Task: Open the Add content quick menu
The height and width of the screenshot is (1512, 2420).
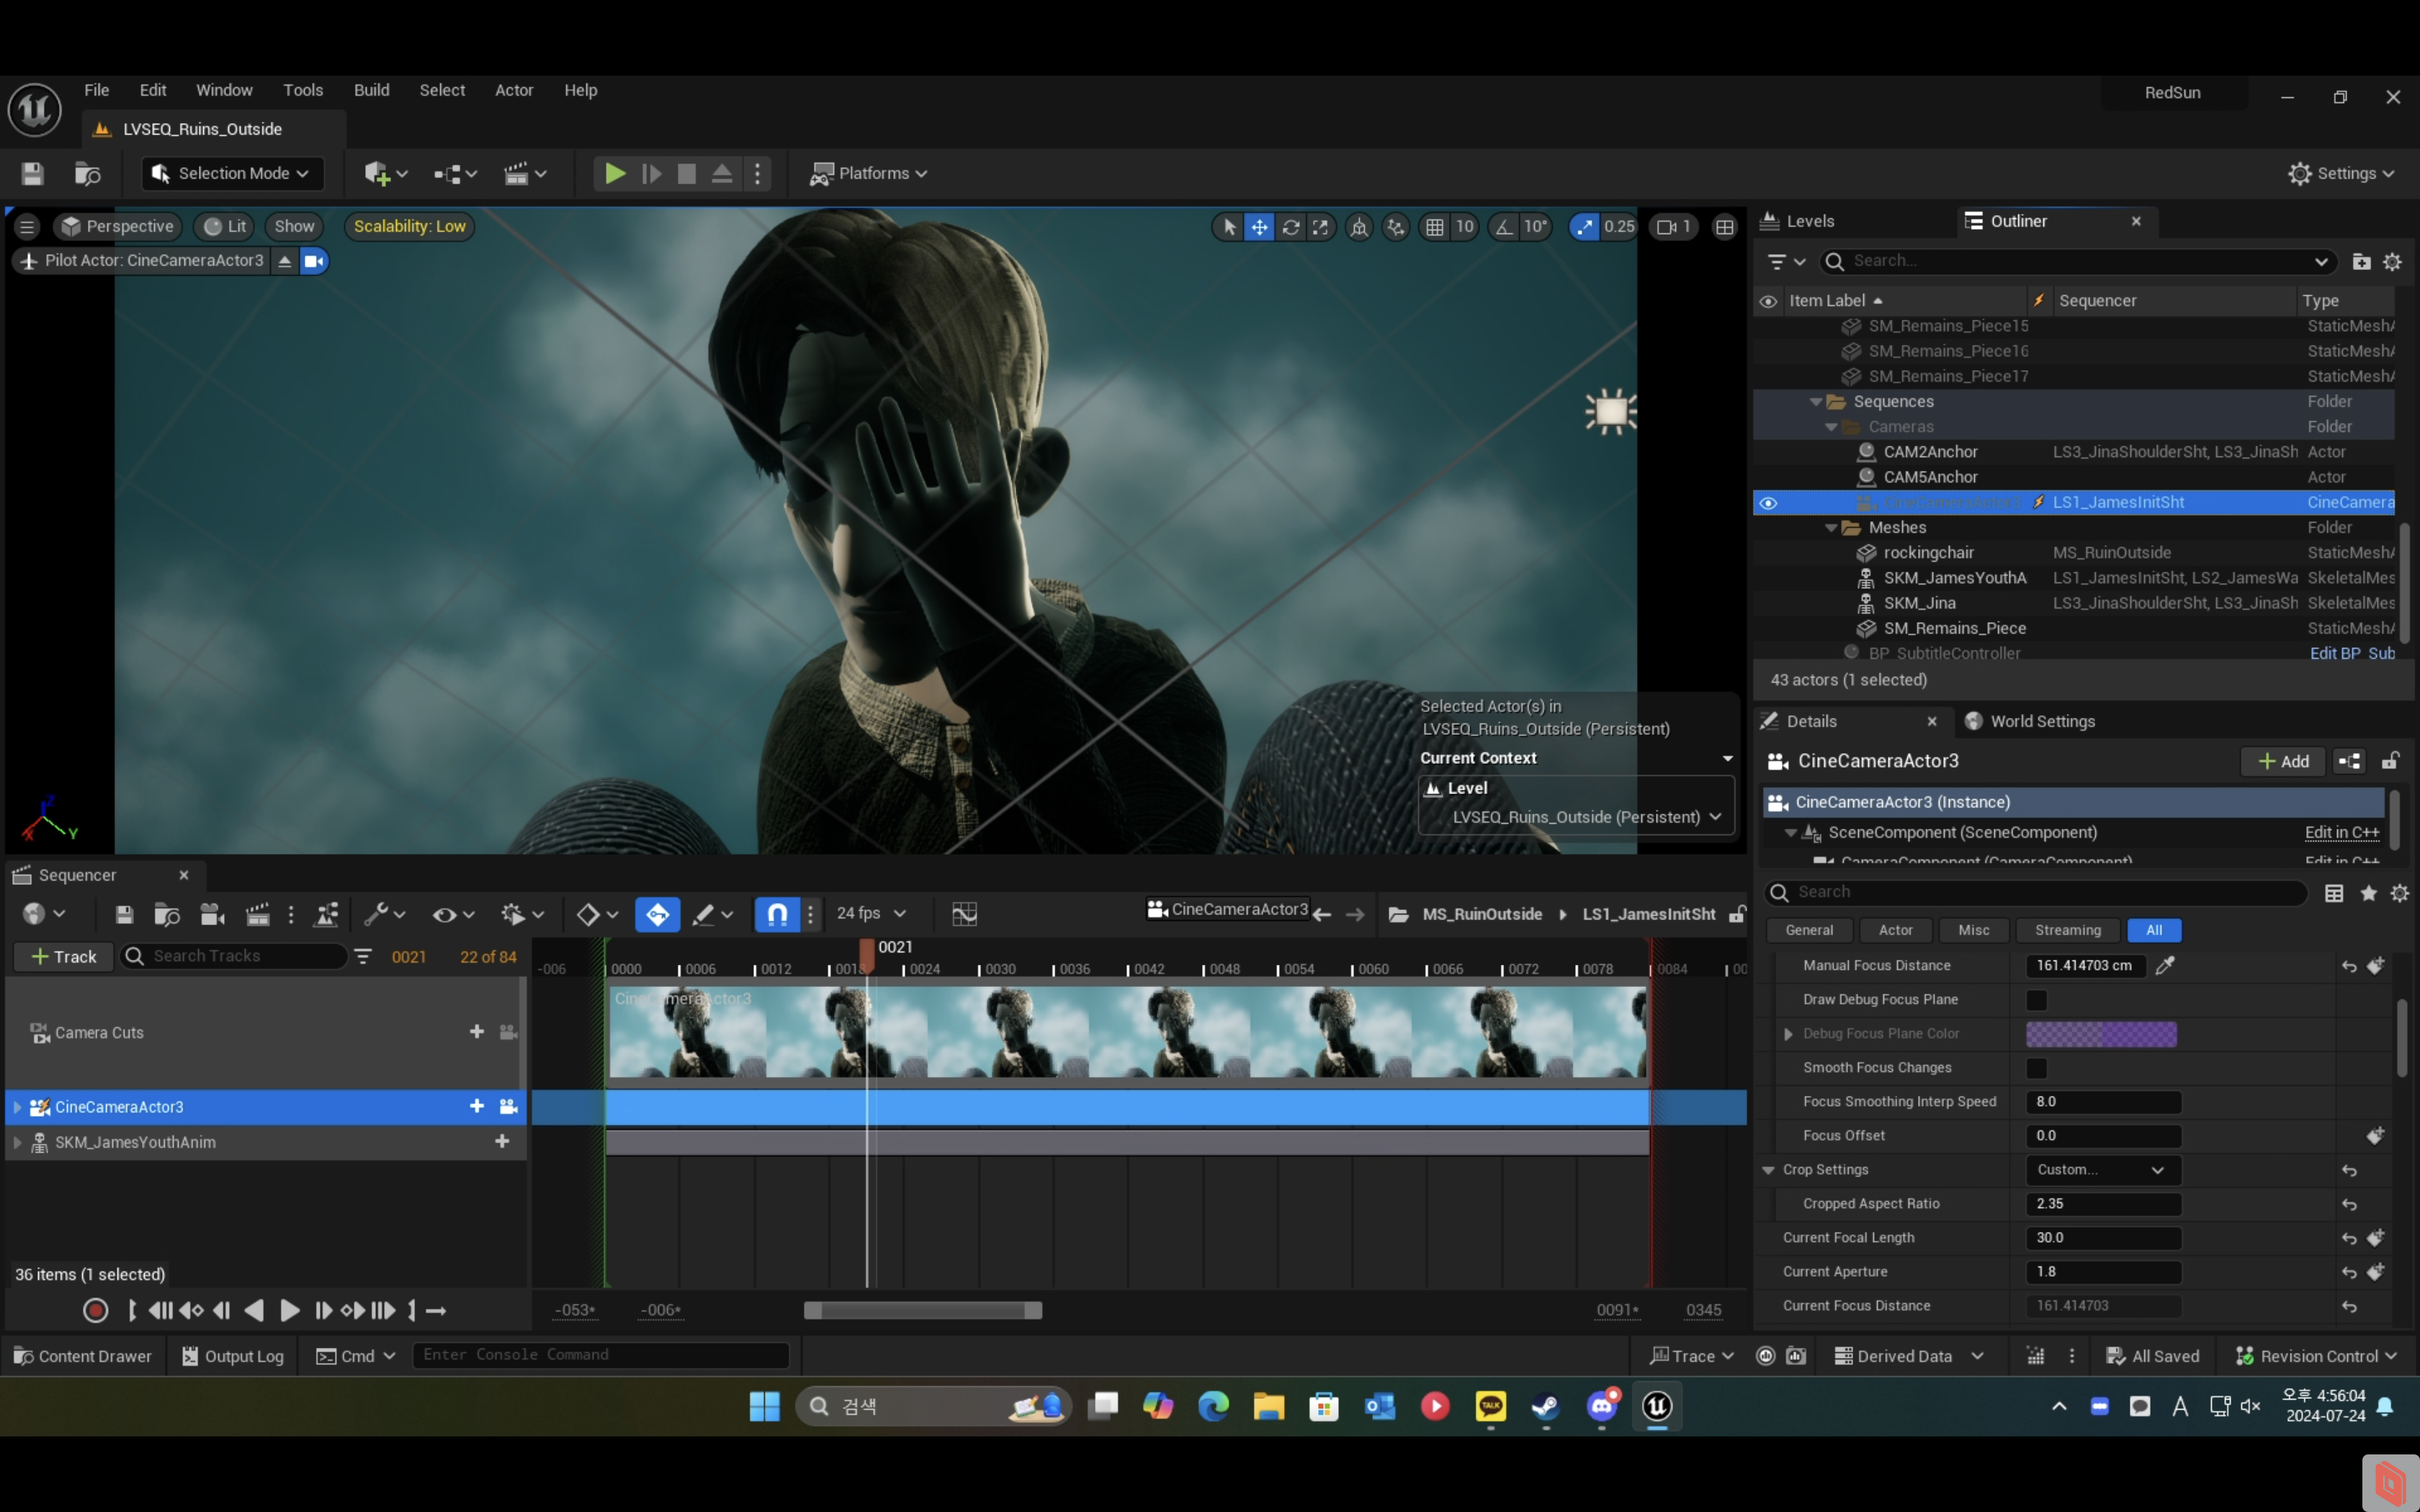Action: [x=385, y=174]
